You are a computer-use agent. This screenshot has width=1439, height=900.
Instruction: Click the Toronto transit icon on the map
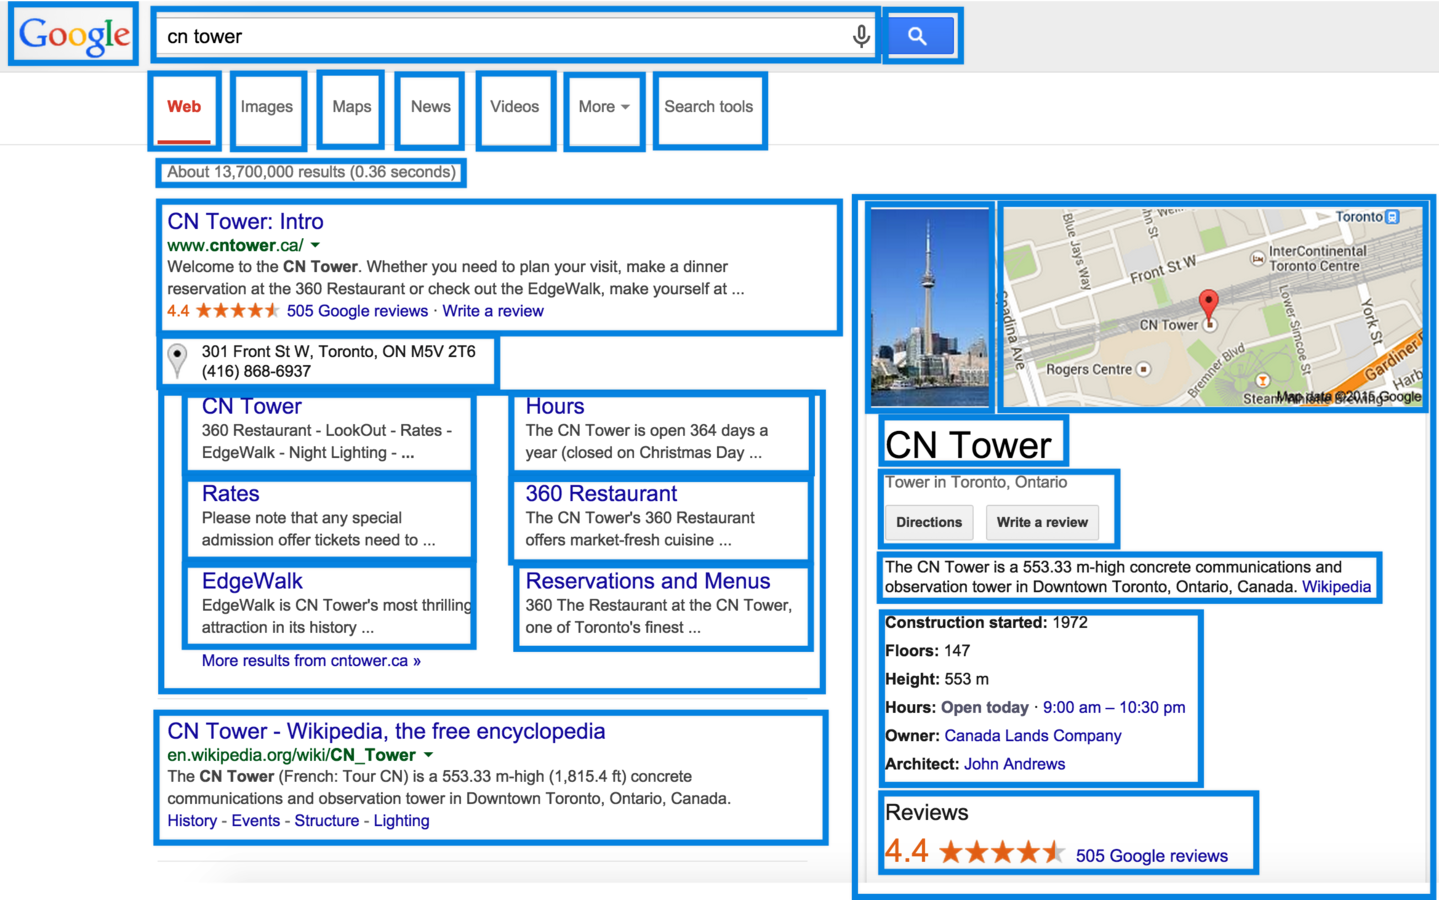(1393, 216)
